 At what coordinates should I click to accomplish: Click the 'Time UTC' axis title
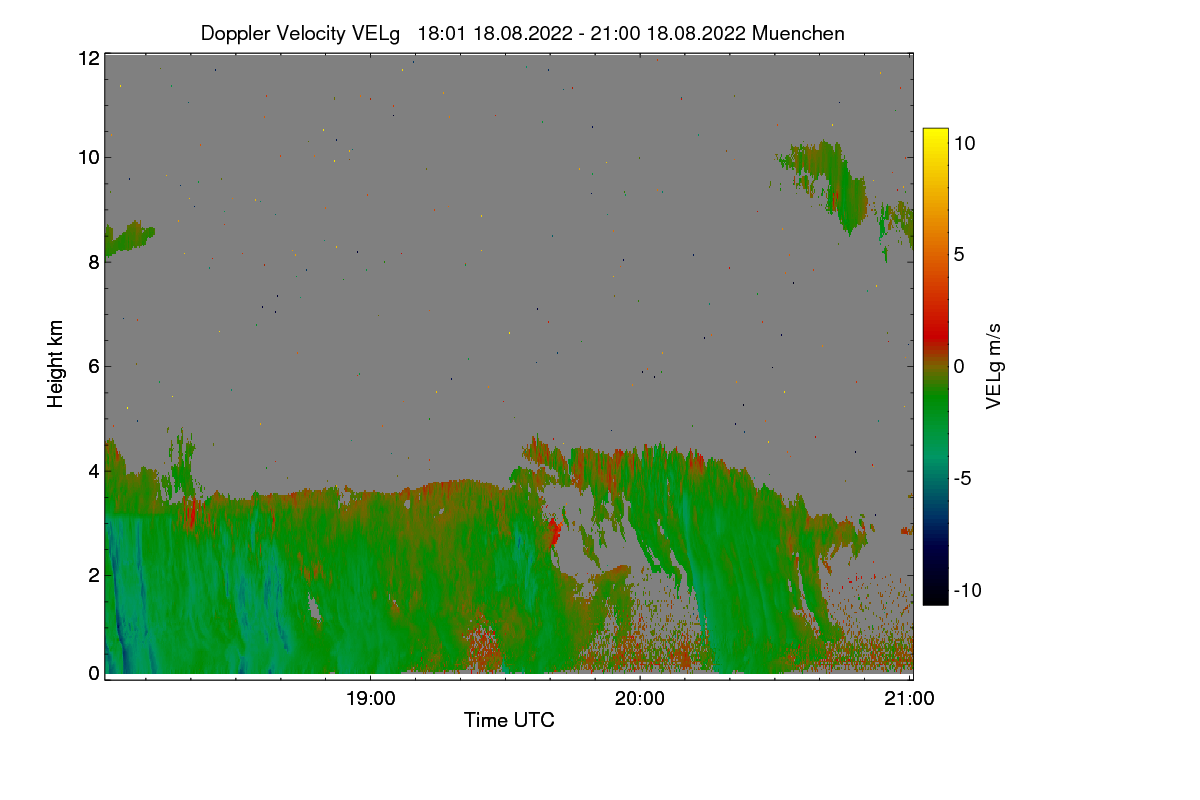click(509, 720)
